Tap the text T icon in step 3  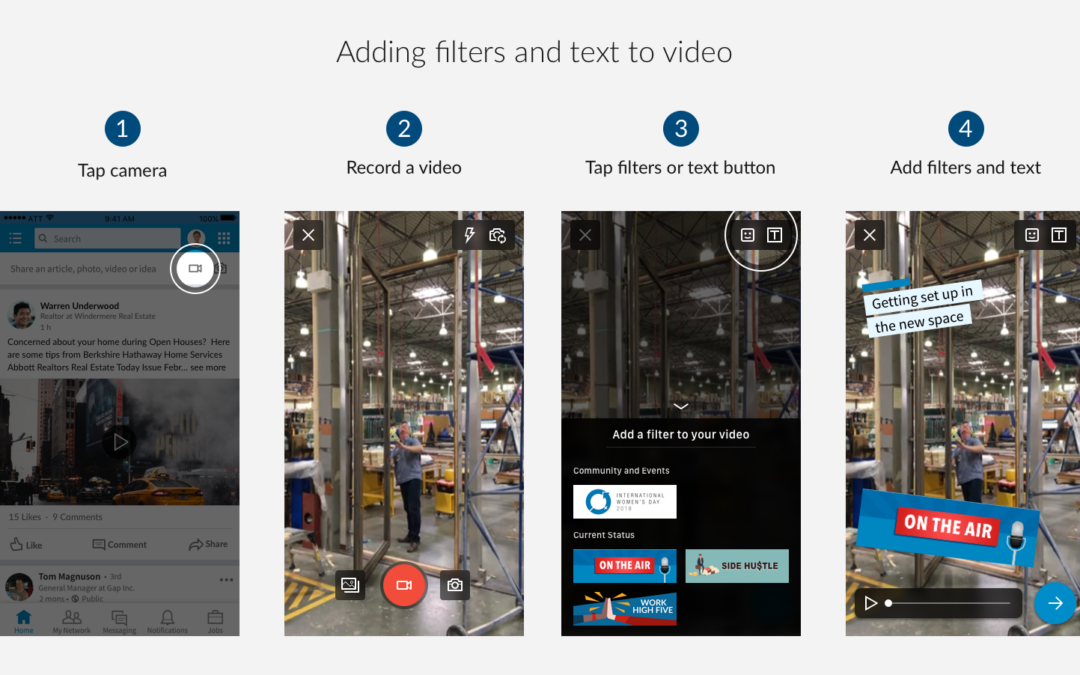(774, 235)
